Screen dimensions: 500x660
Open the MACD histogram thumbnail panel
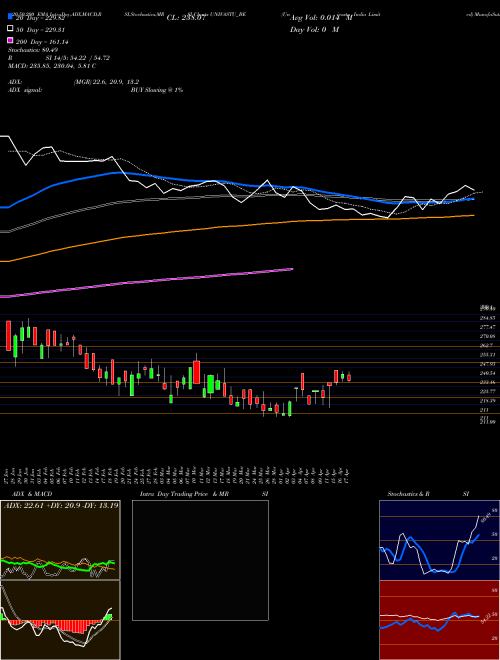pyautogui.click(x=60, y=620)
